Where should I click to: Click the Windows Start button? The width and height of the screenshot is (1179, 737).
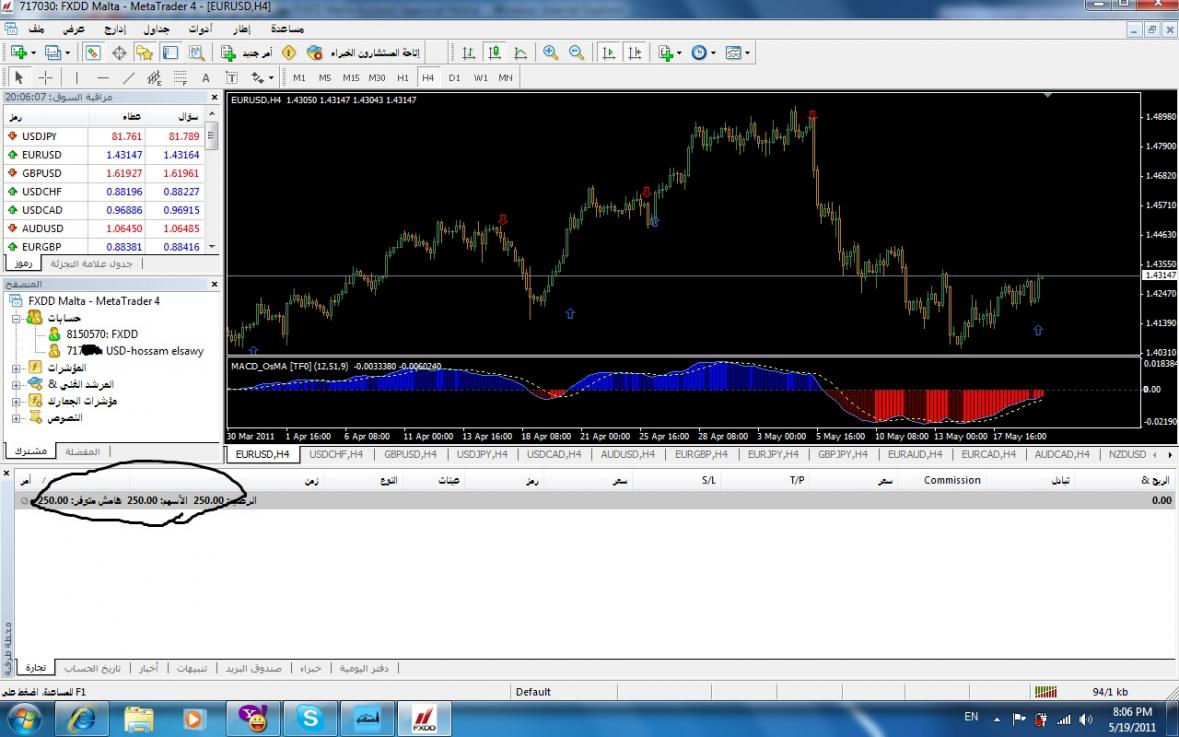click(24, 719)
